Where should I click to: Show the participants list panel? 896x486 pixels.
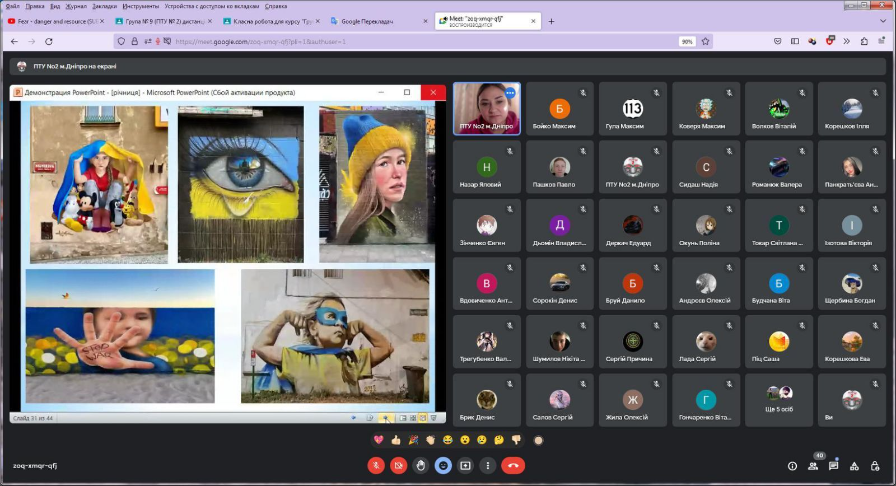coord(813,466)
